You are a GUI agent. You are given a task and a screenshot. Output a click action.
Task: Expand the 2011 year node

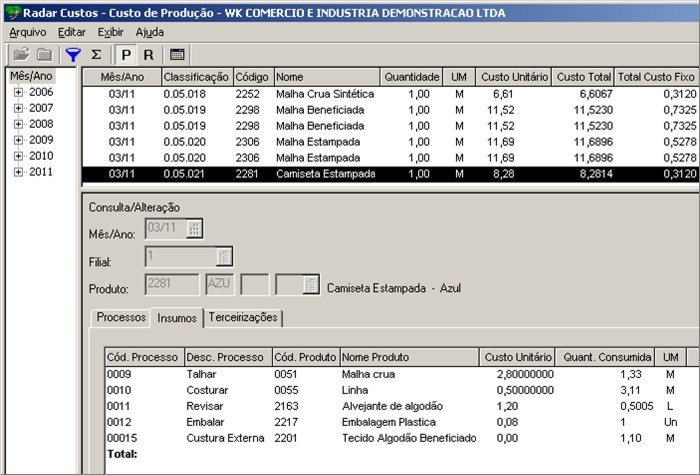18,172
